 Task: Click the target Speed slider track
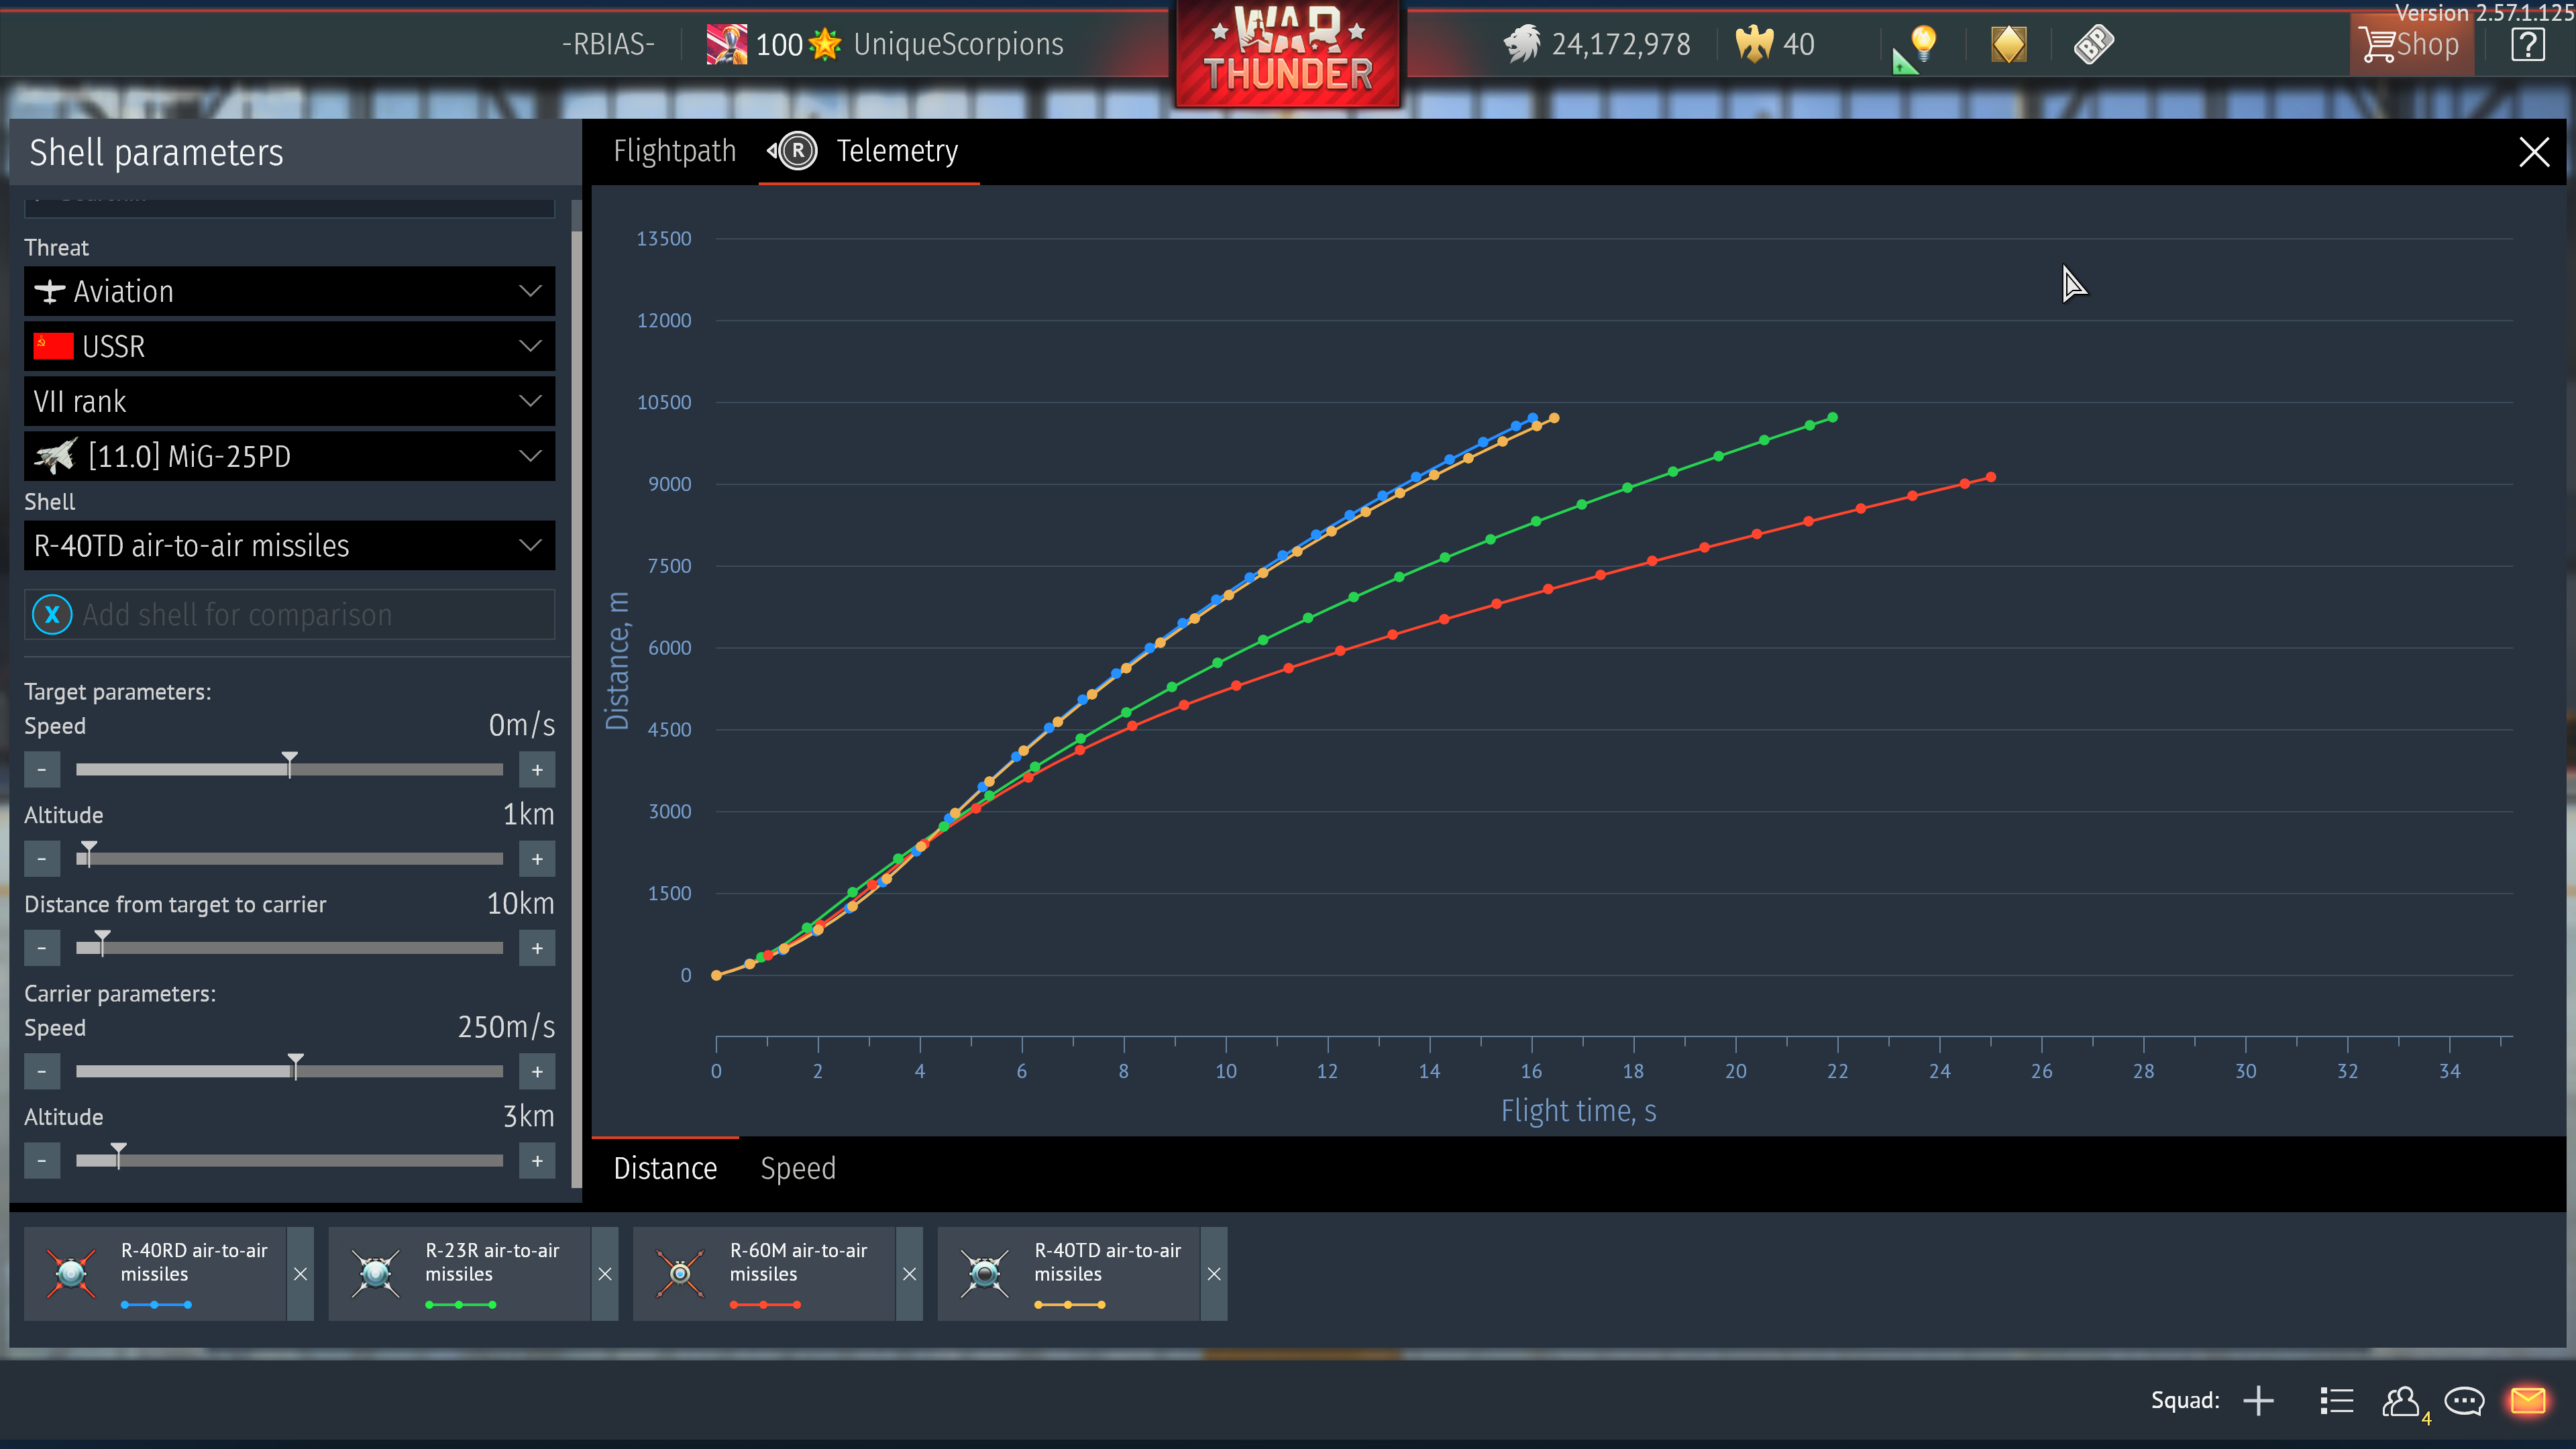pyautogui.click(x=289, y=769)
